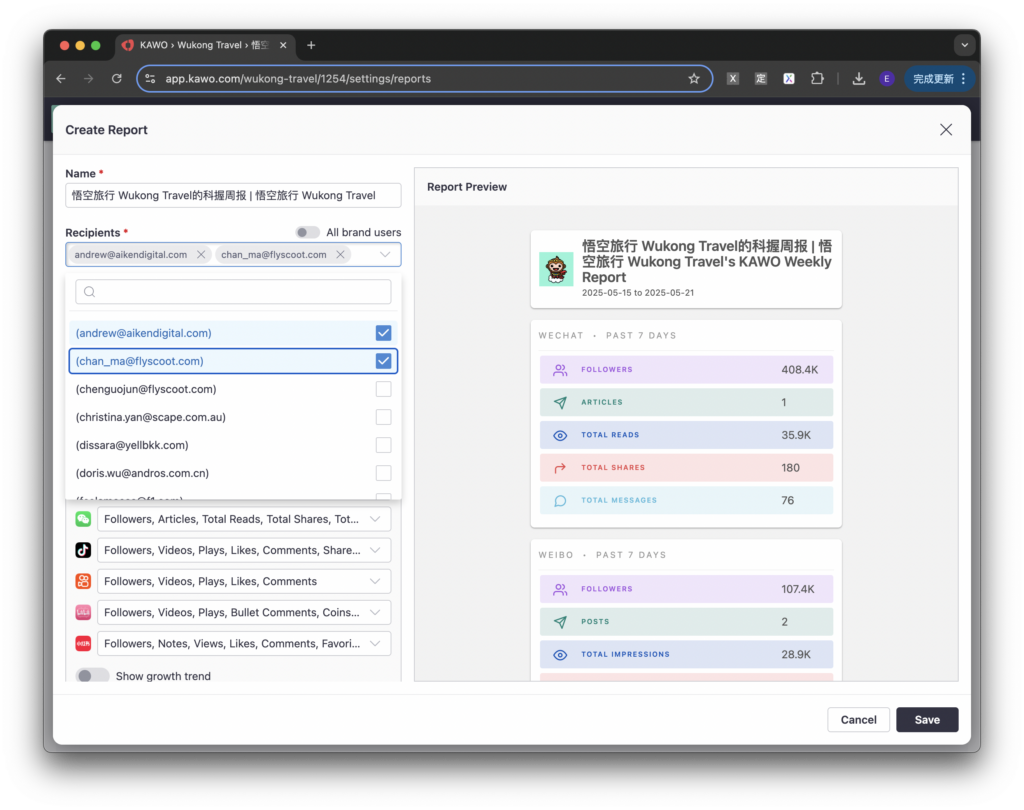Open the browser downloads icon

858,79
